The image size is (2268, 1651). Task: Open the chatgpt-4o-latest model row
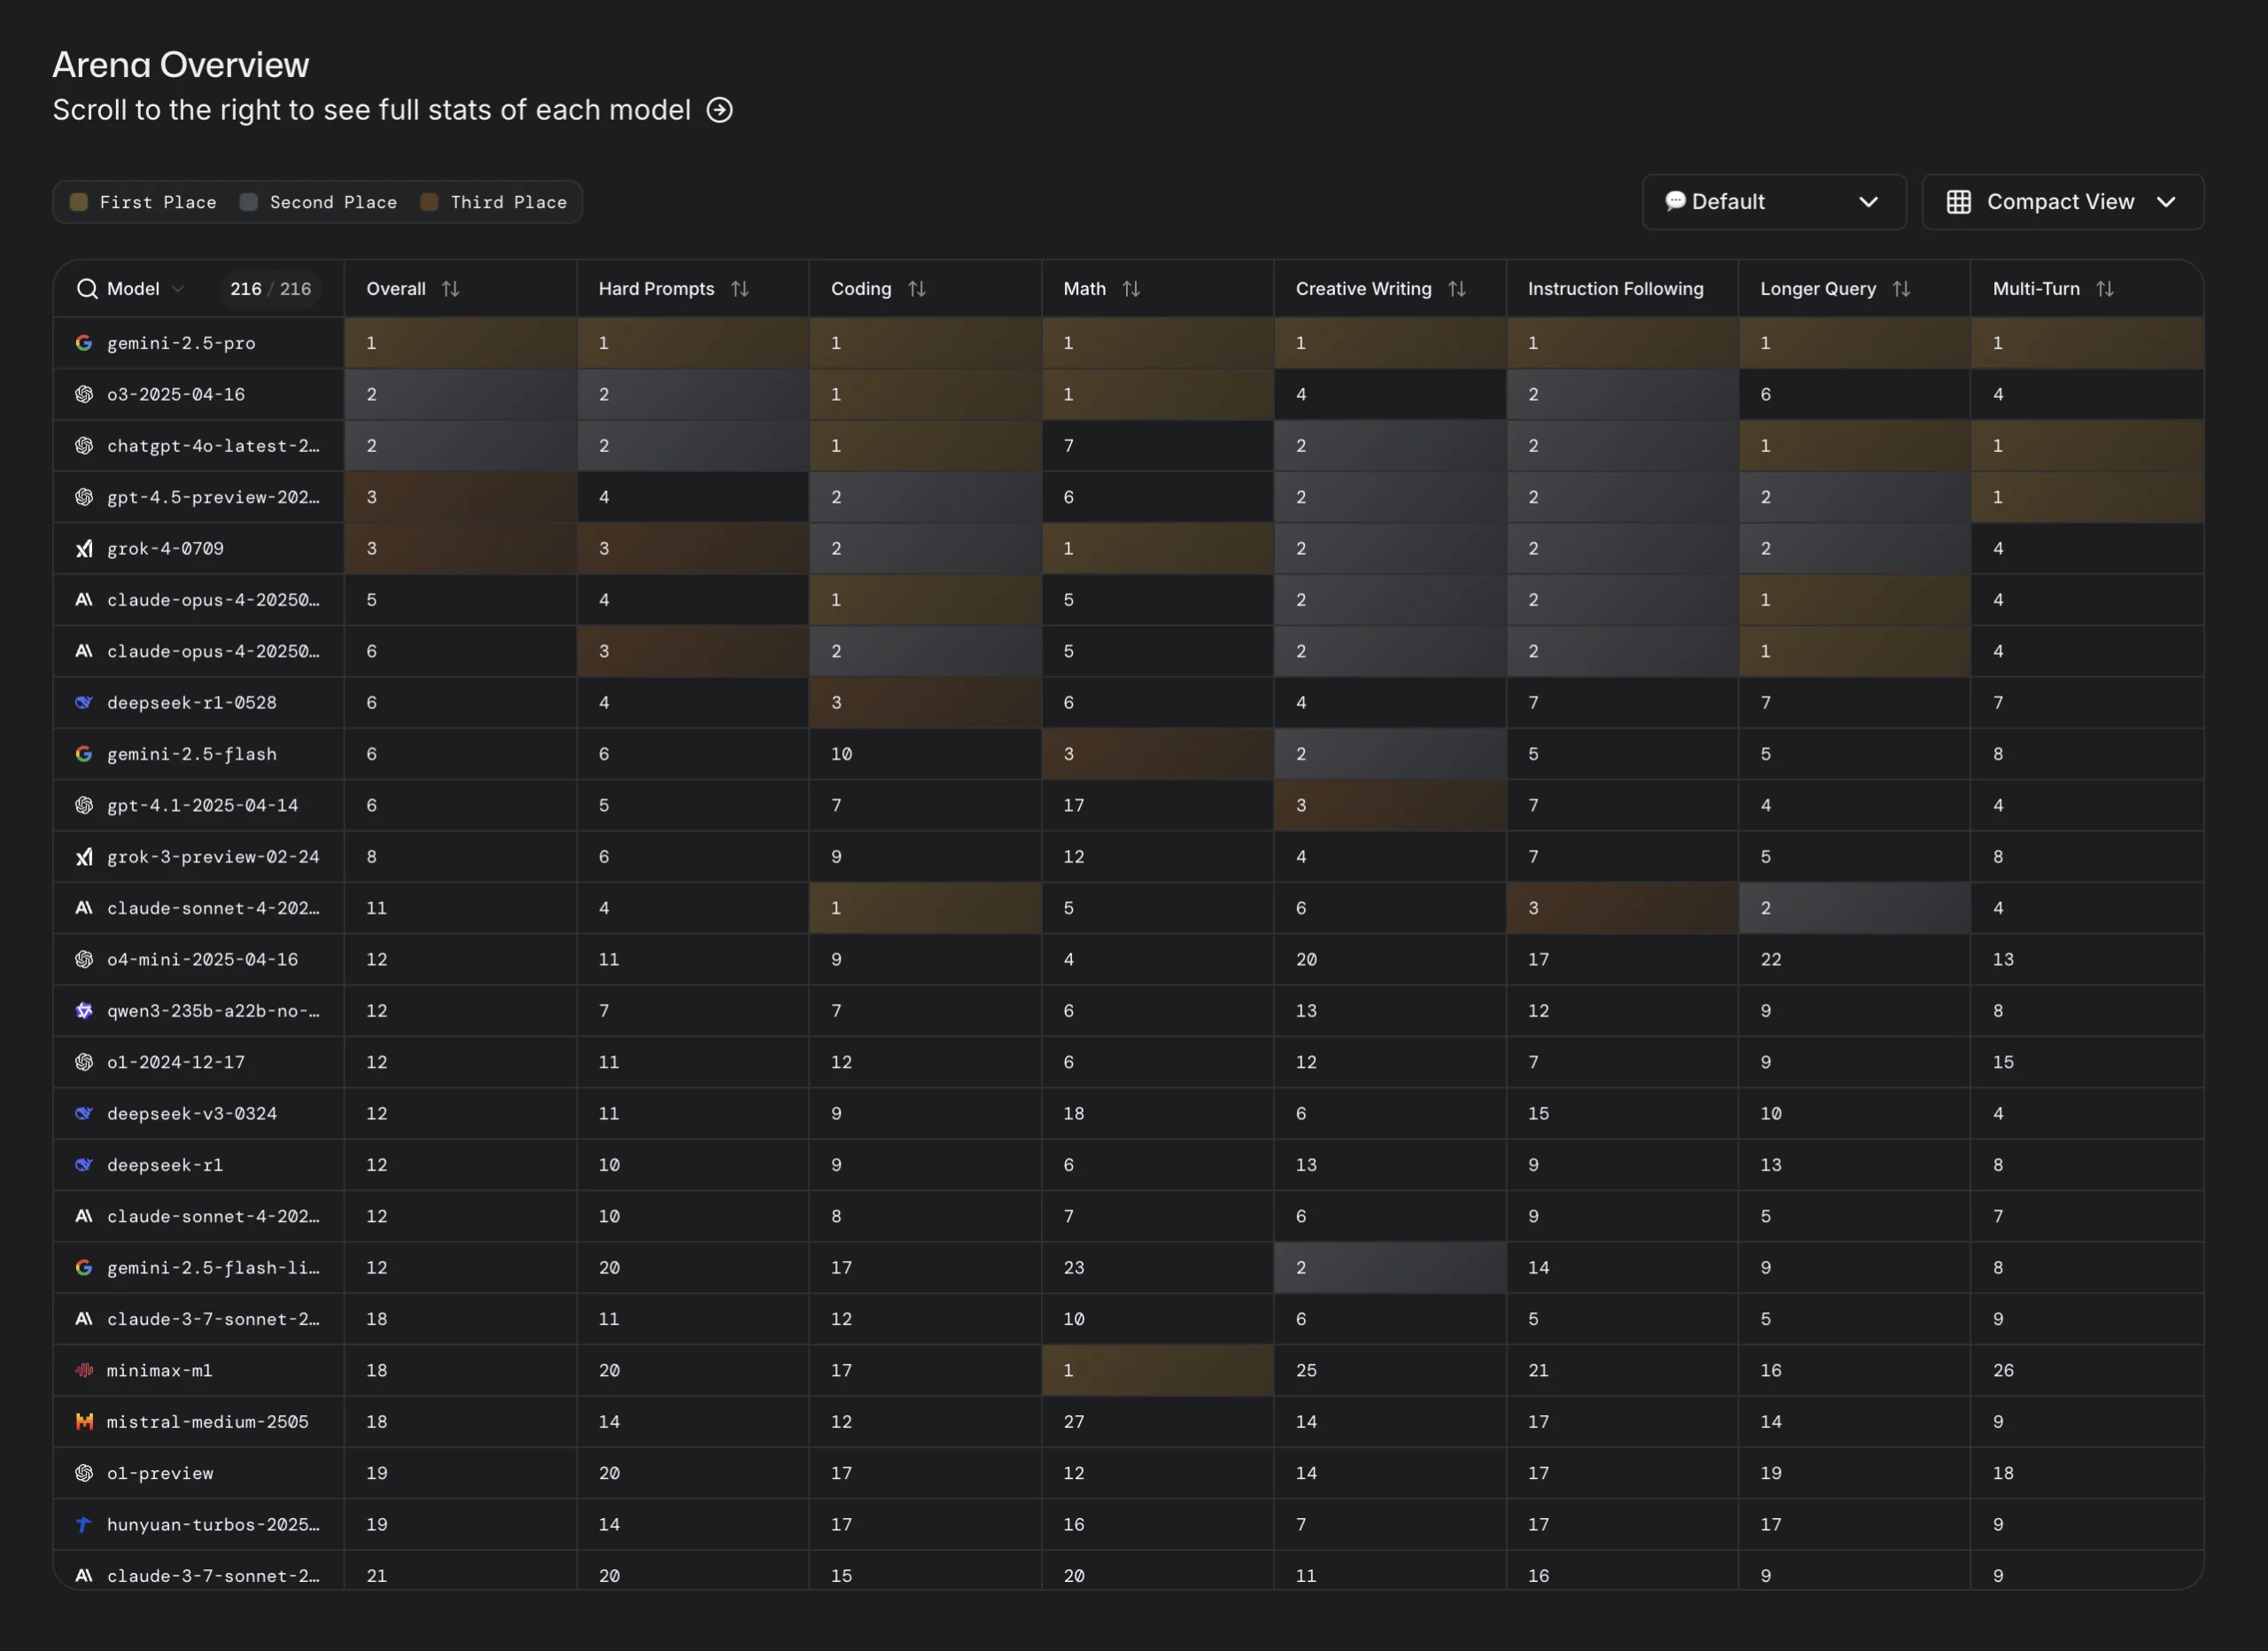(1128, 446)
